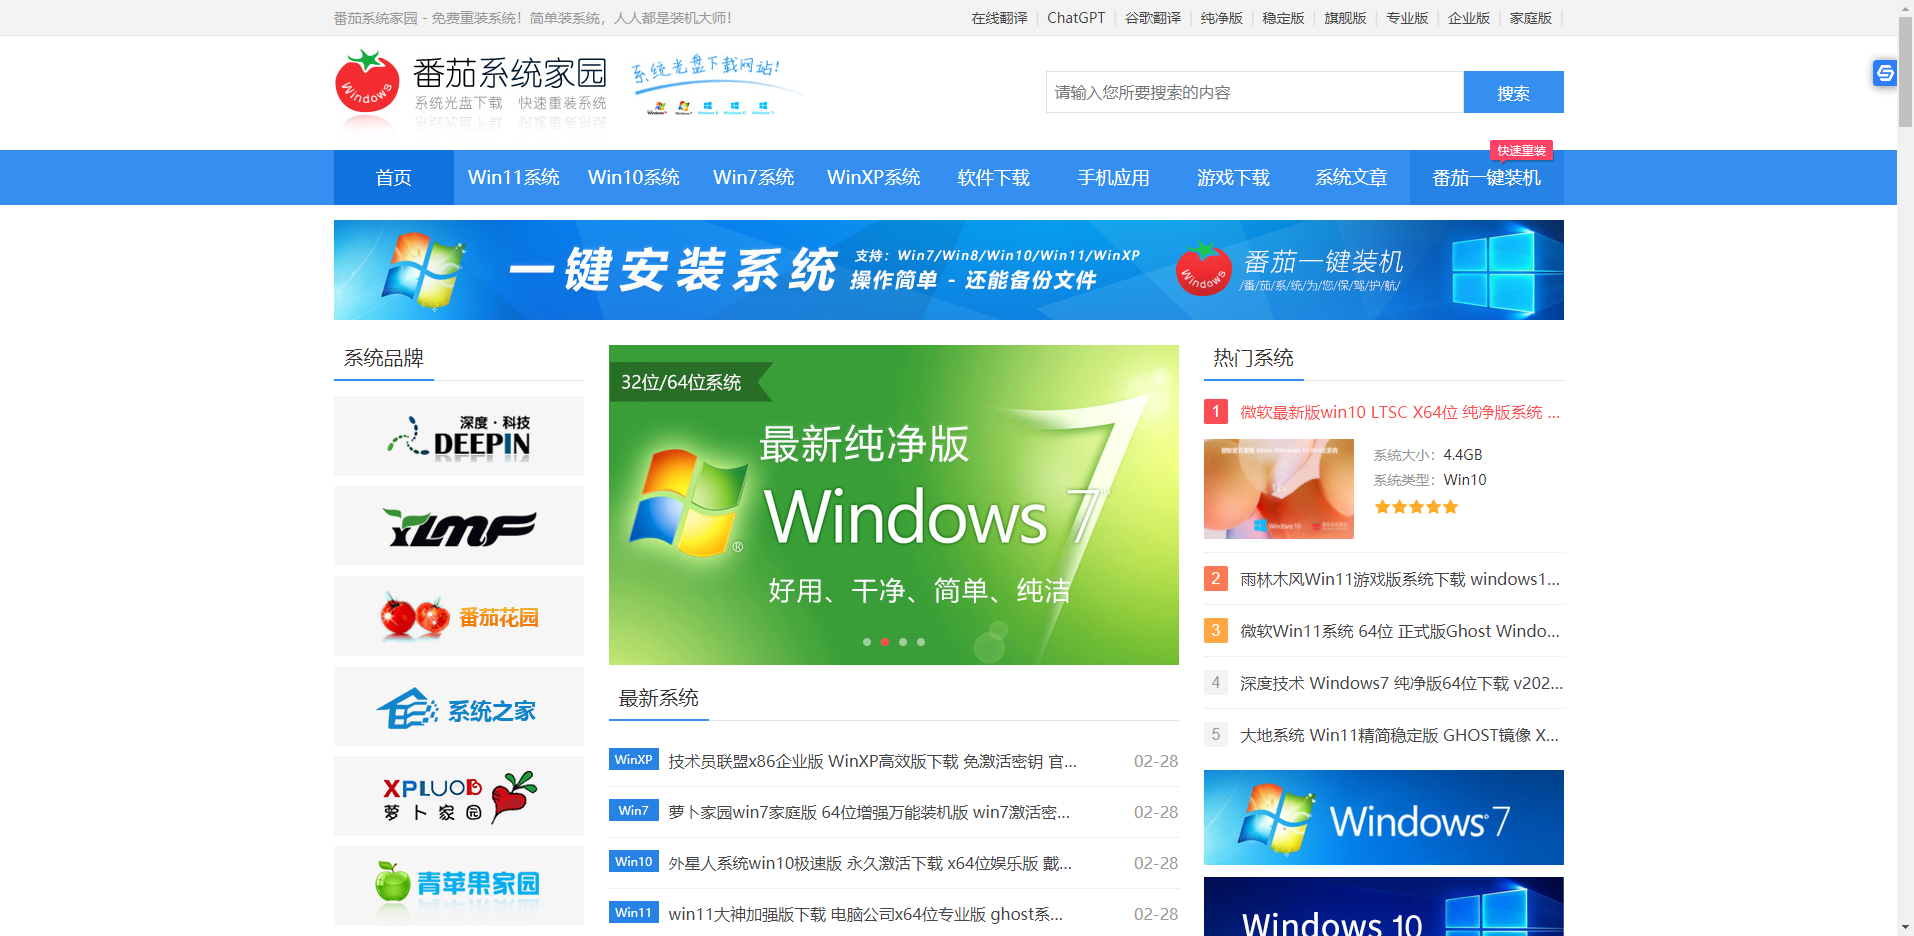The width and height of the screenshot is (1914, 936).
Task: Open the 谷歌翻译 top link
Action: (x=1153, y=18)
